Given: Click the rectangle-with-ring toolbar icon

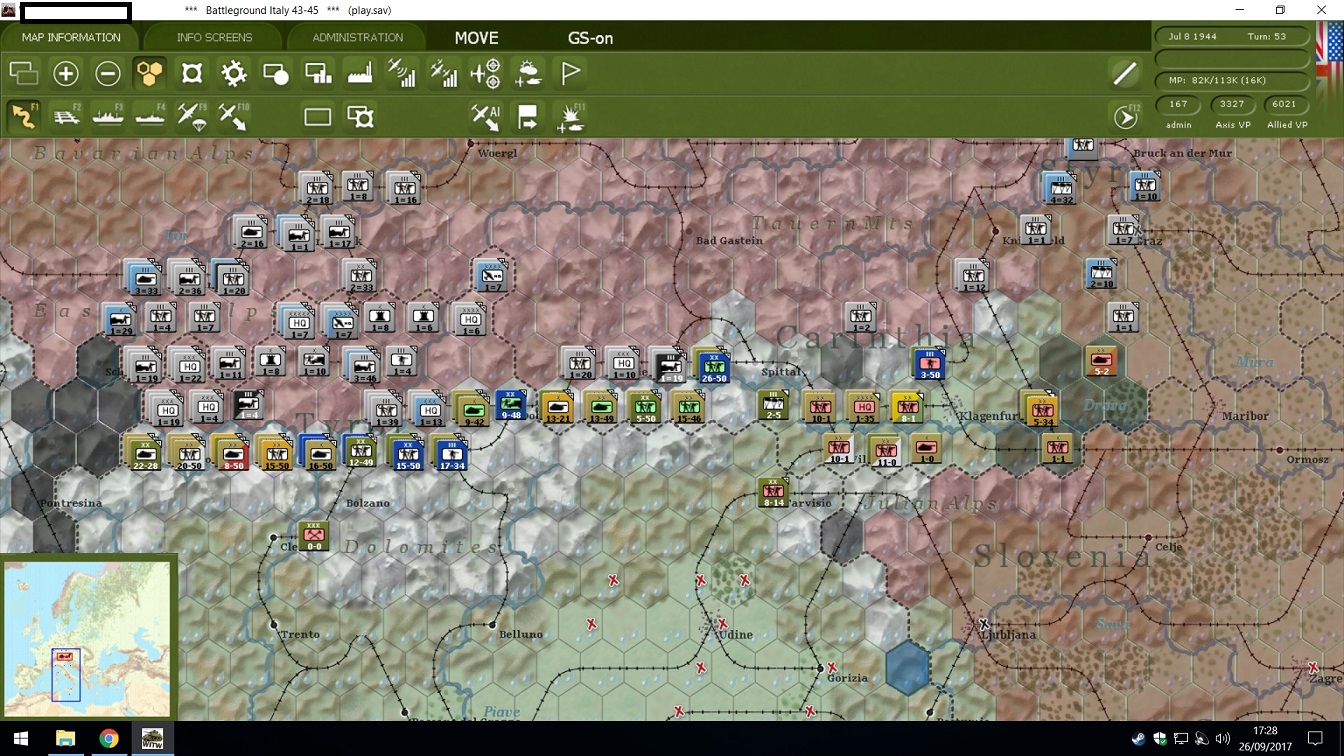Looking at the screenshot, I should click(360, 117).
